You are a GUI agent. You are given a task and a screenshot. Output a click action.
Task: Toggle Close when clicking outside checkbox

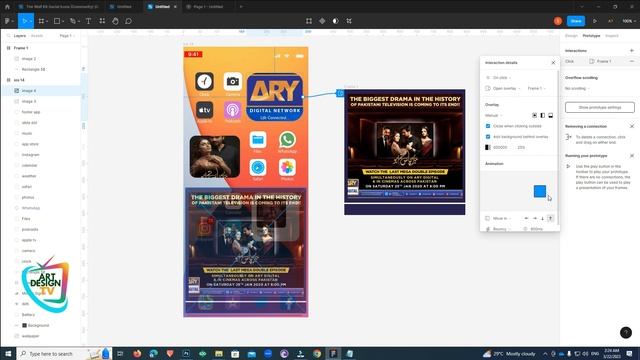click(x=488, y=126)
